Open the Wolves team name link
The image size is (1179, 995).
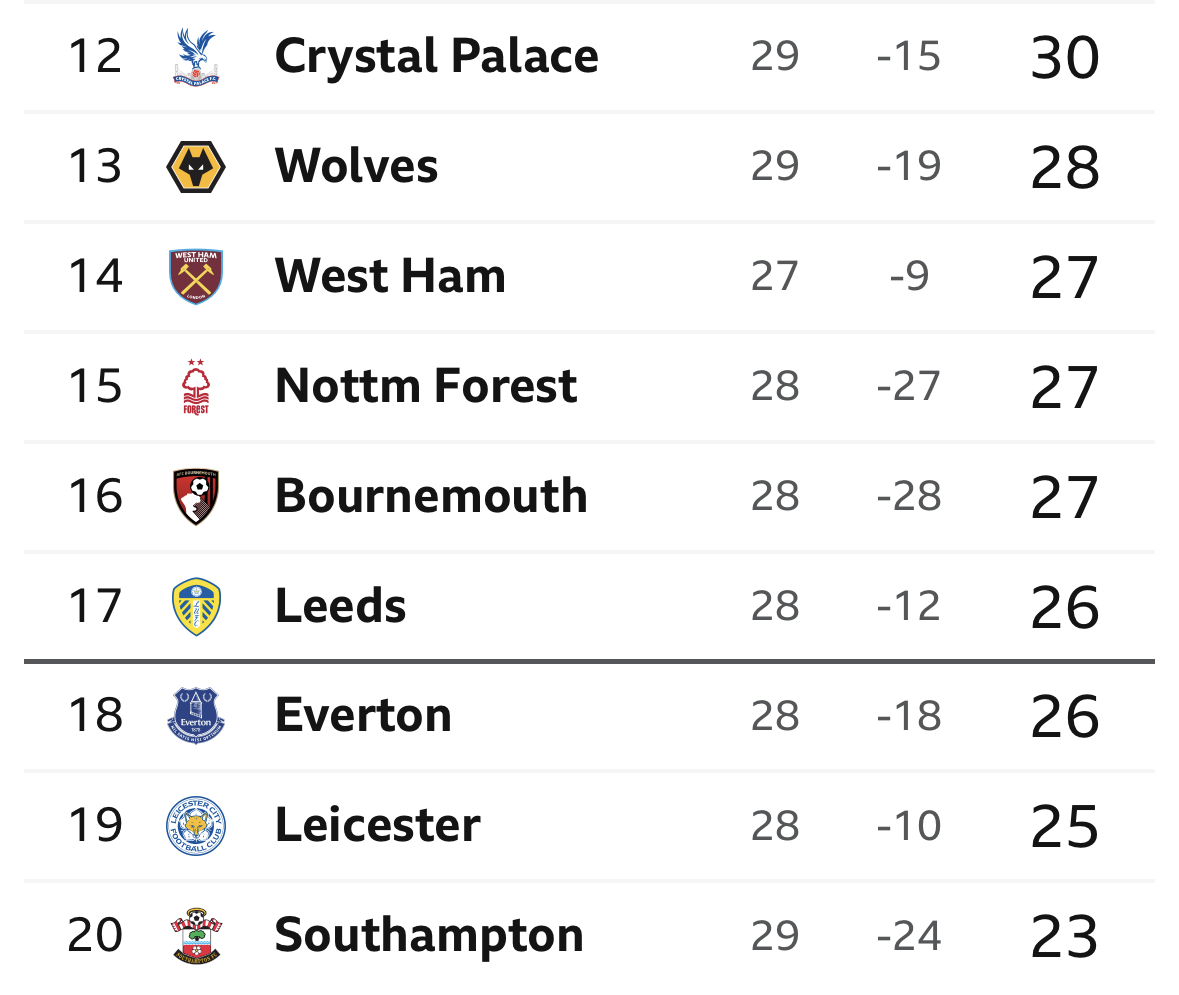point(356,166)
